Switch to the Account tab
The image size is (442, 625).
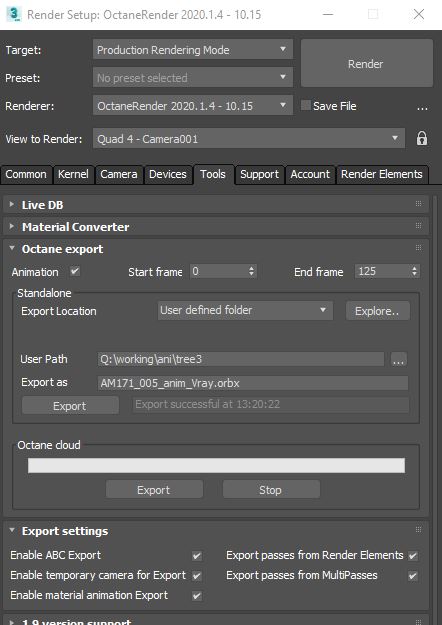pyautogui.click(x=310, y=175)
